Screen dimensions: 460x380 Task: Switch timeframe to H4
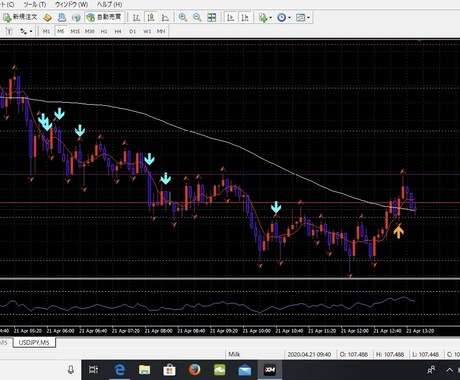click(118, 31)
